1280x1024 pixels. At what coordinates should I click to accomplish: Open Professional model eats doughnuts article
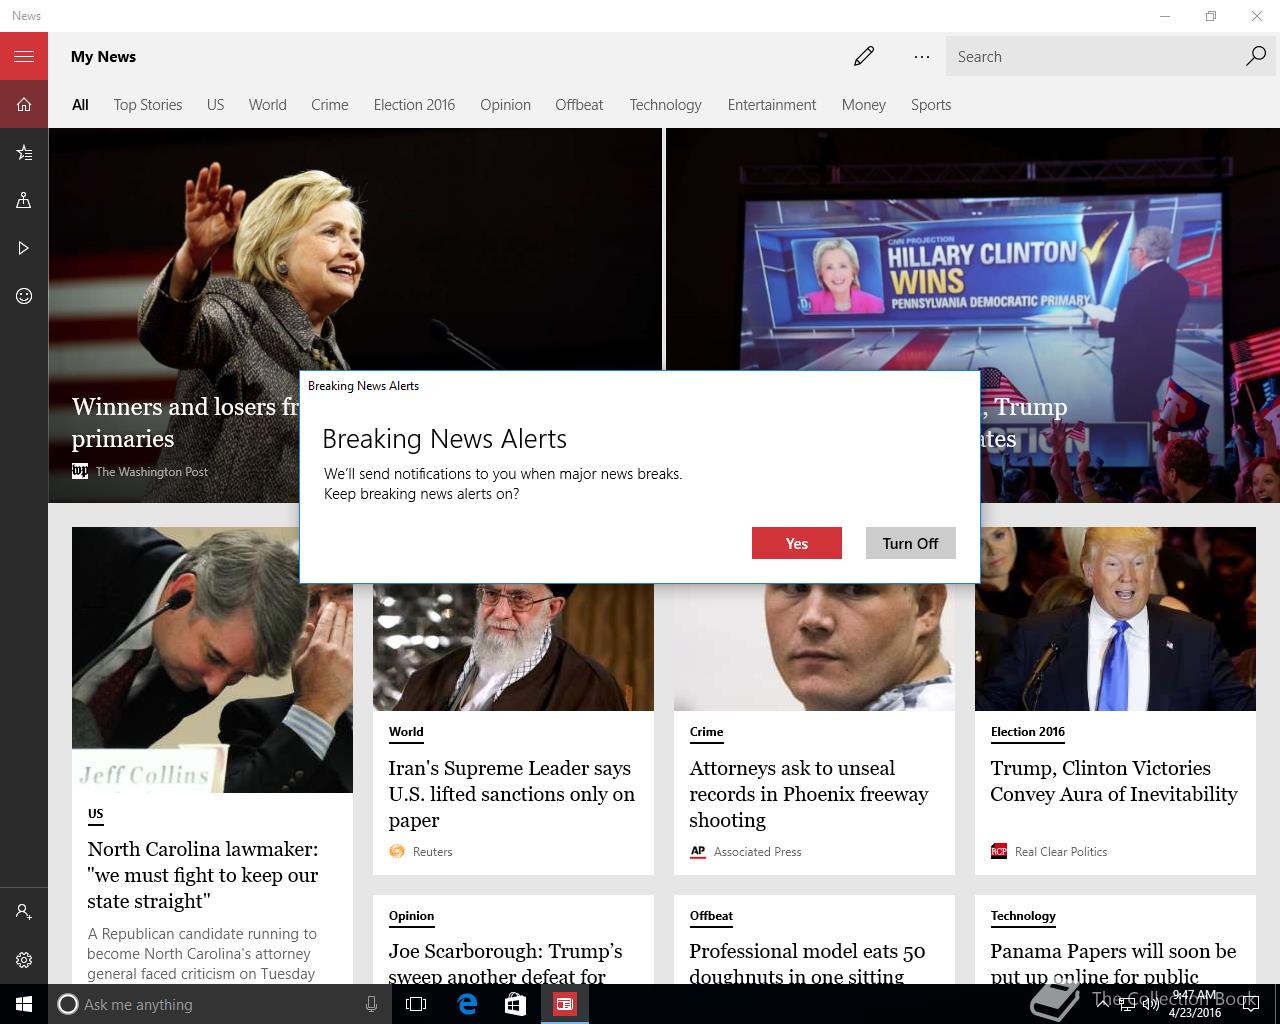[807, 963]
